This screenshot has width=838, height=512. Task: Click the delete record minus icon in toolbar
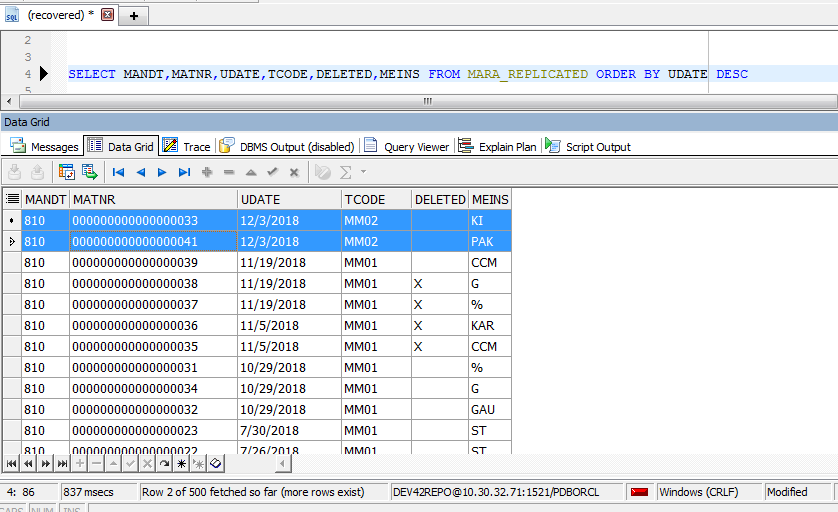[x=229, y=172]
